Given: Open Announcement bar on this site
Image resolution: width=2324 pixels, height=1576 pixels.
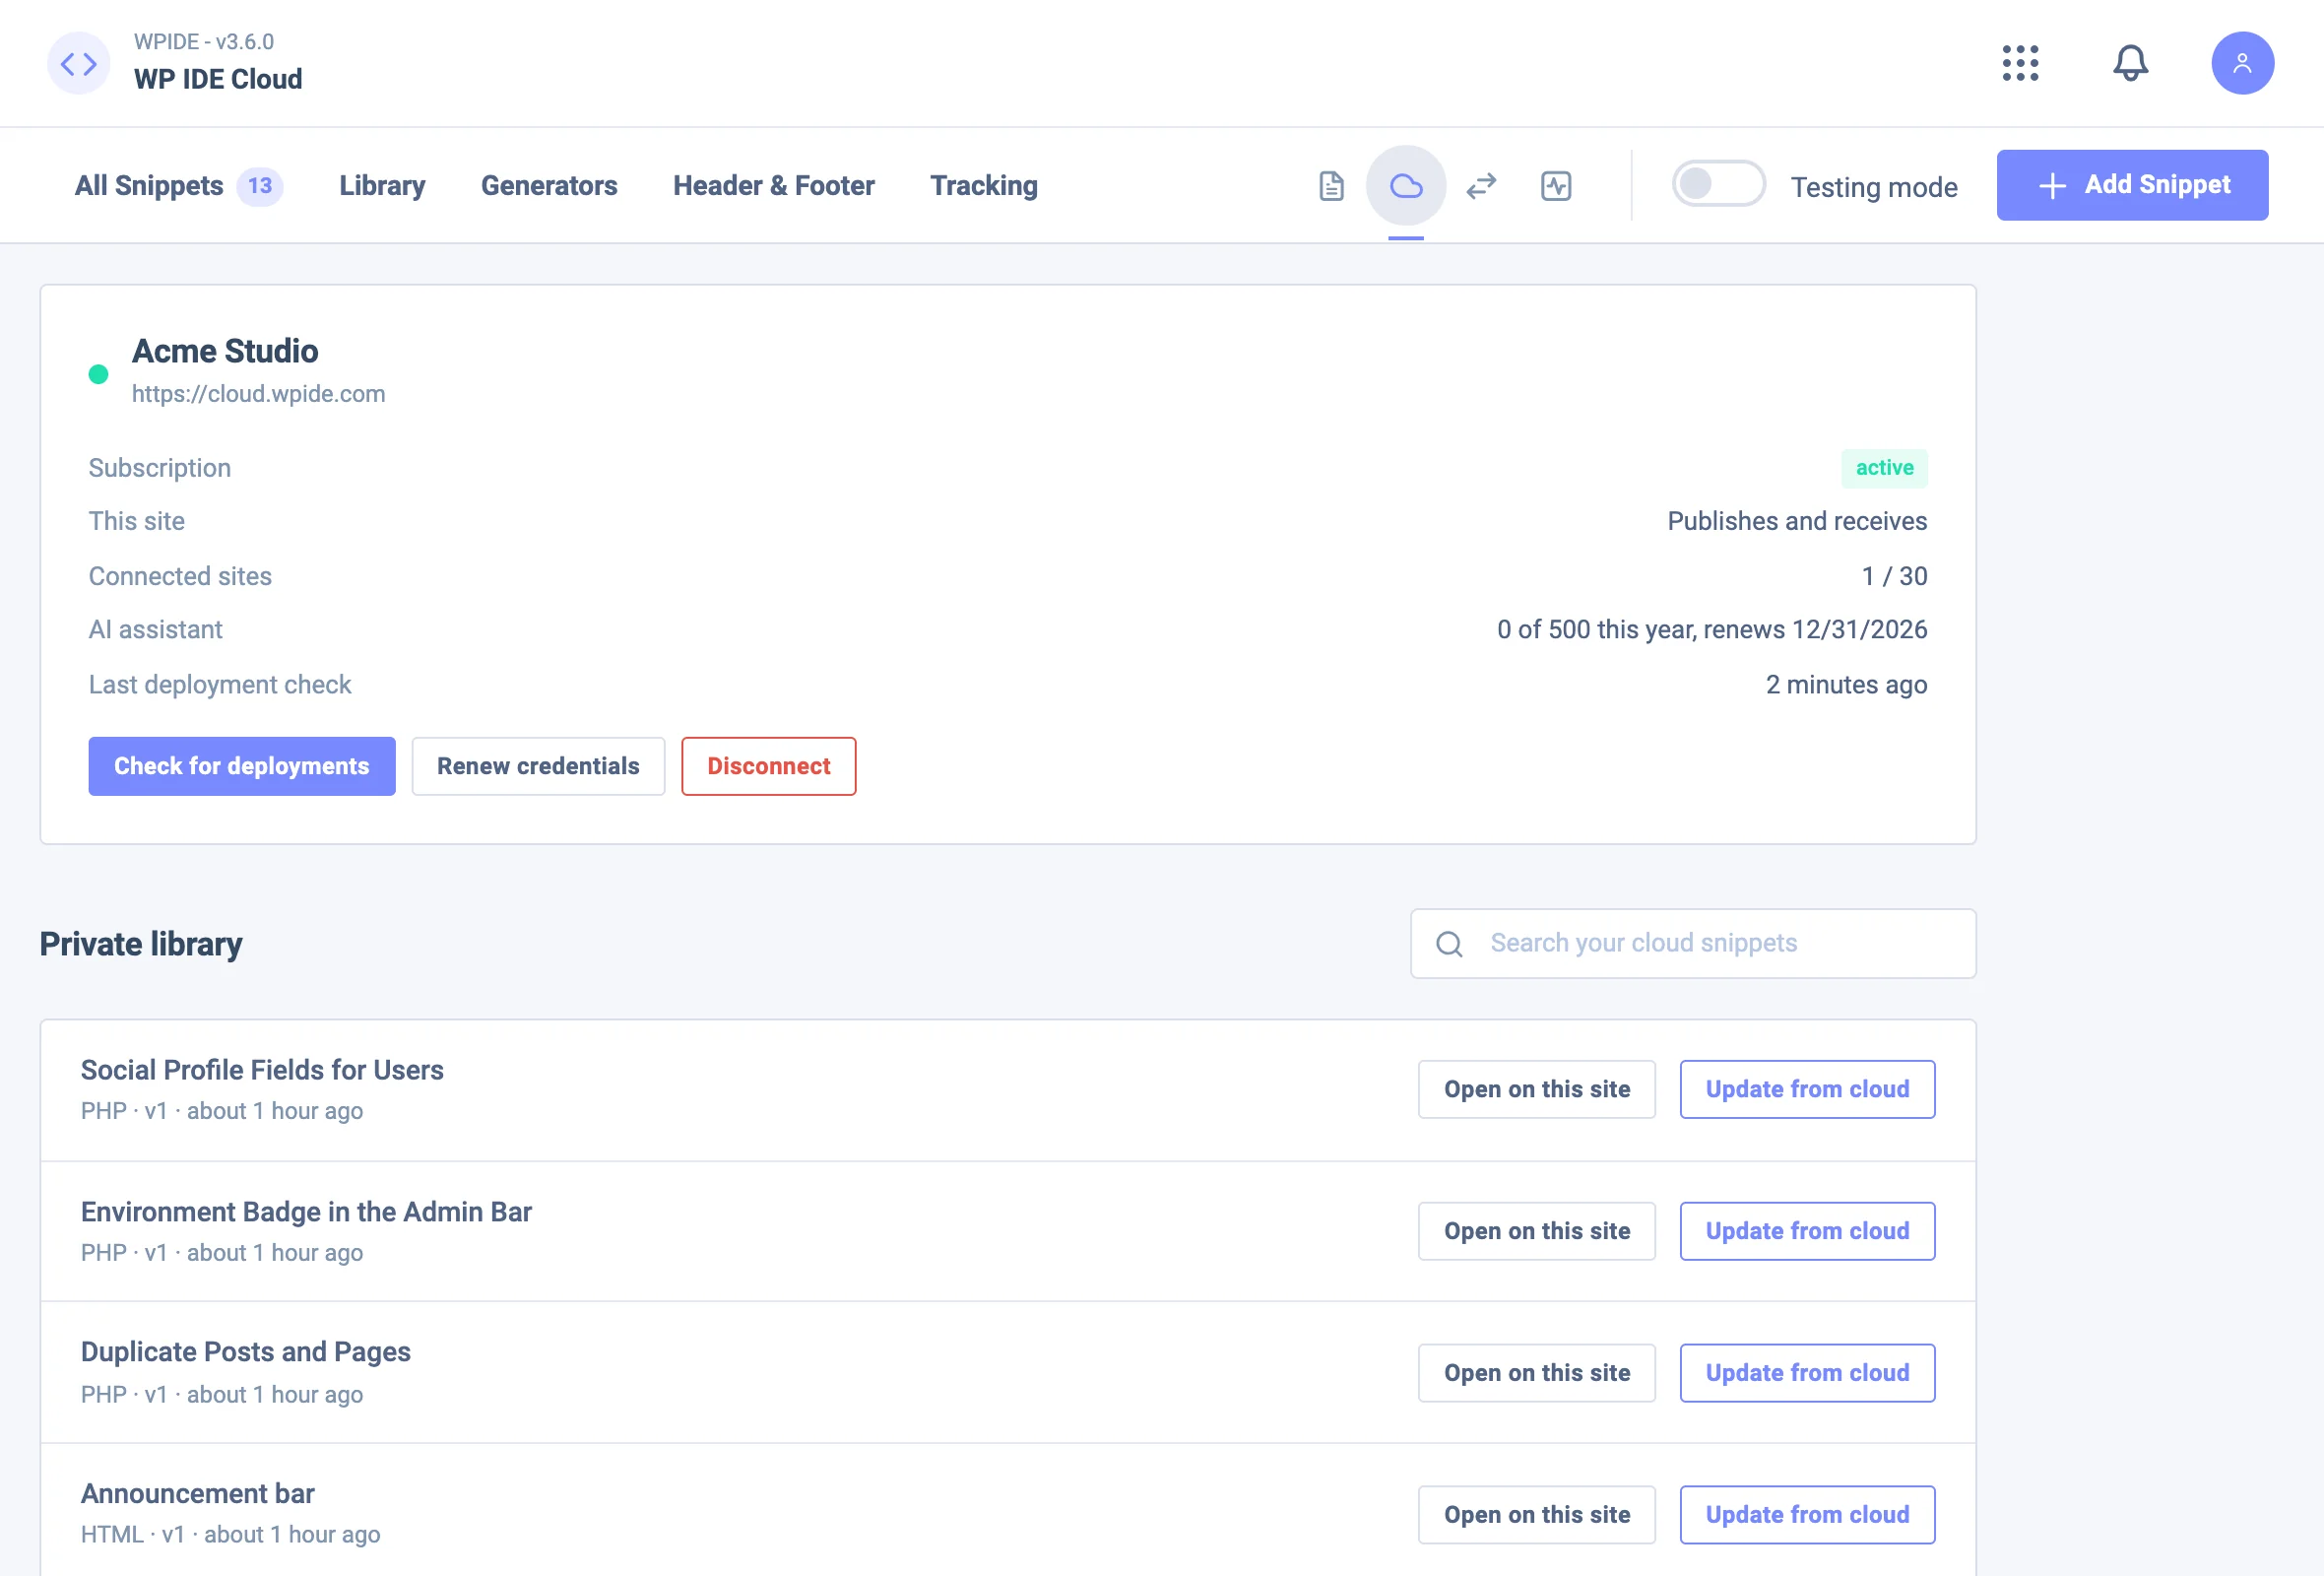Looking at the screenshot, I should tap(1536, 1515).
